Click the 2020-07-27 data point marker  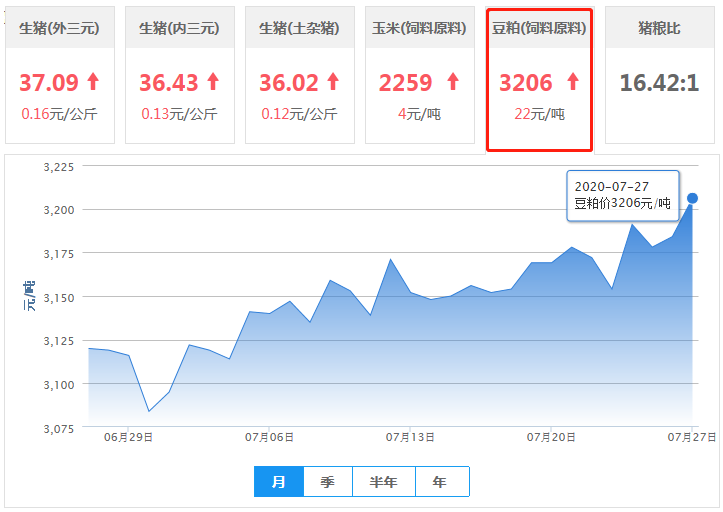tap(692, 198)
